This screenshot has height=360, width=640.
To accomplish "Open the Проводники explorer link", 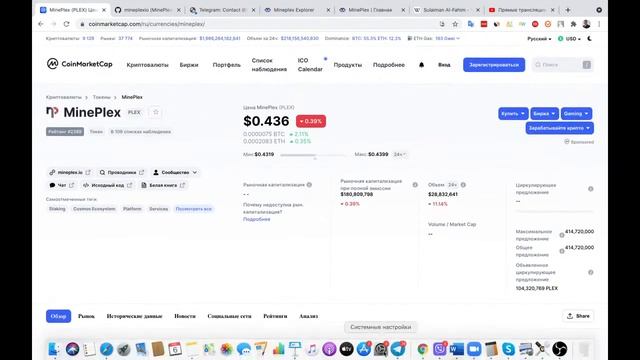I will click(x=122, y=172).
